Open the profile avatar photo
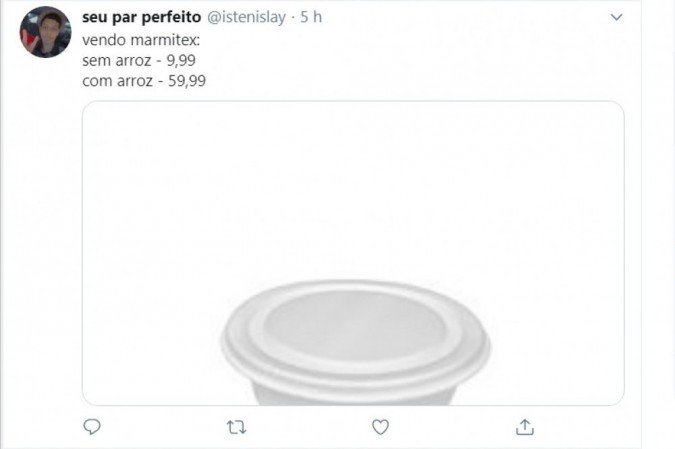Image resolution: width=675 pixels, height=449 pixels. (x=45, y=32)
